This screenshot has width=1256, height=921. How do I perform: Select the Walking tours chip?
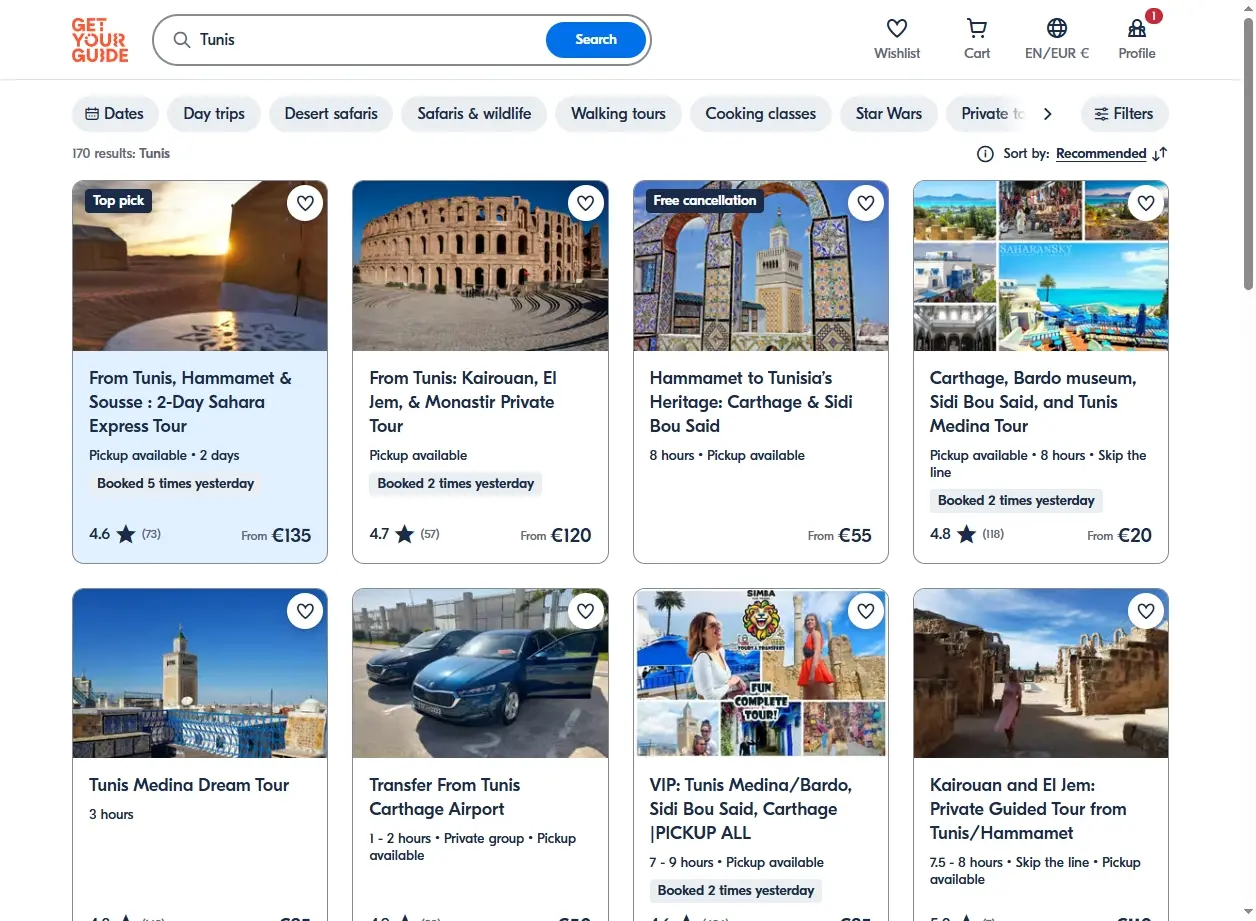(618, 114)
